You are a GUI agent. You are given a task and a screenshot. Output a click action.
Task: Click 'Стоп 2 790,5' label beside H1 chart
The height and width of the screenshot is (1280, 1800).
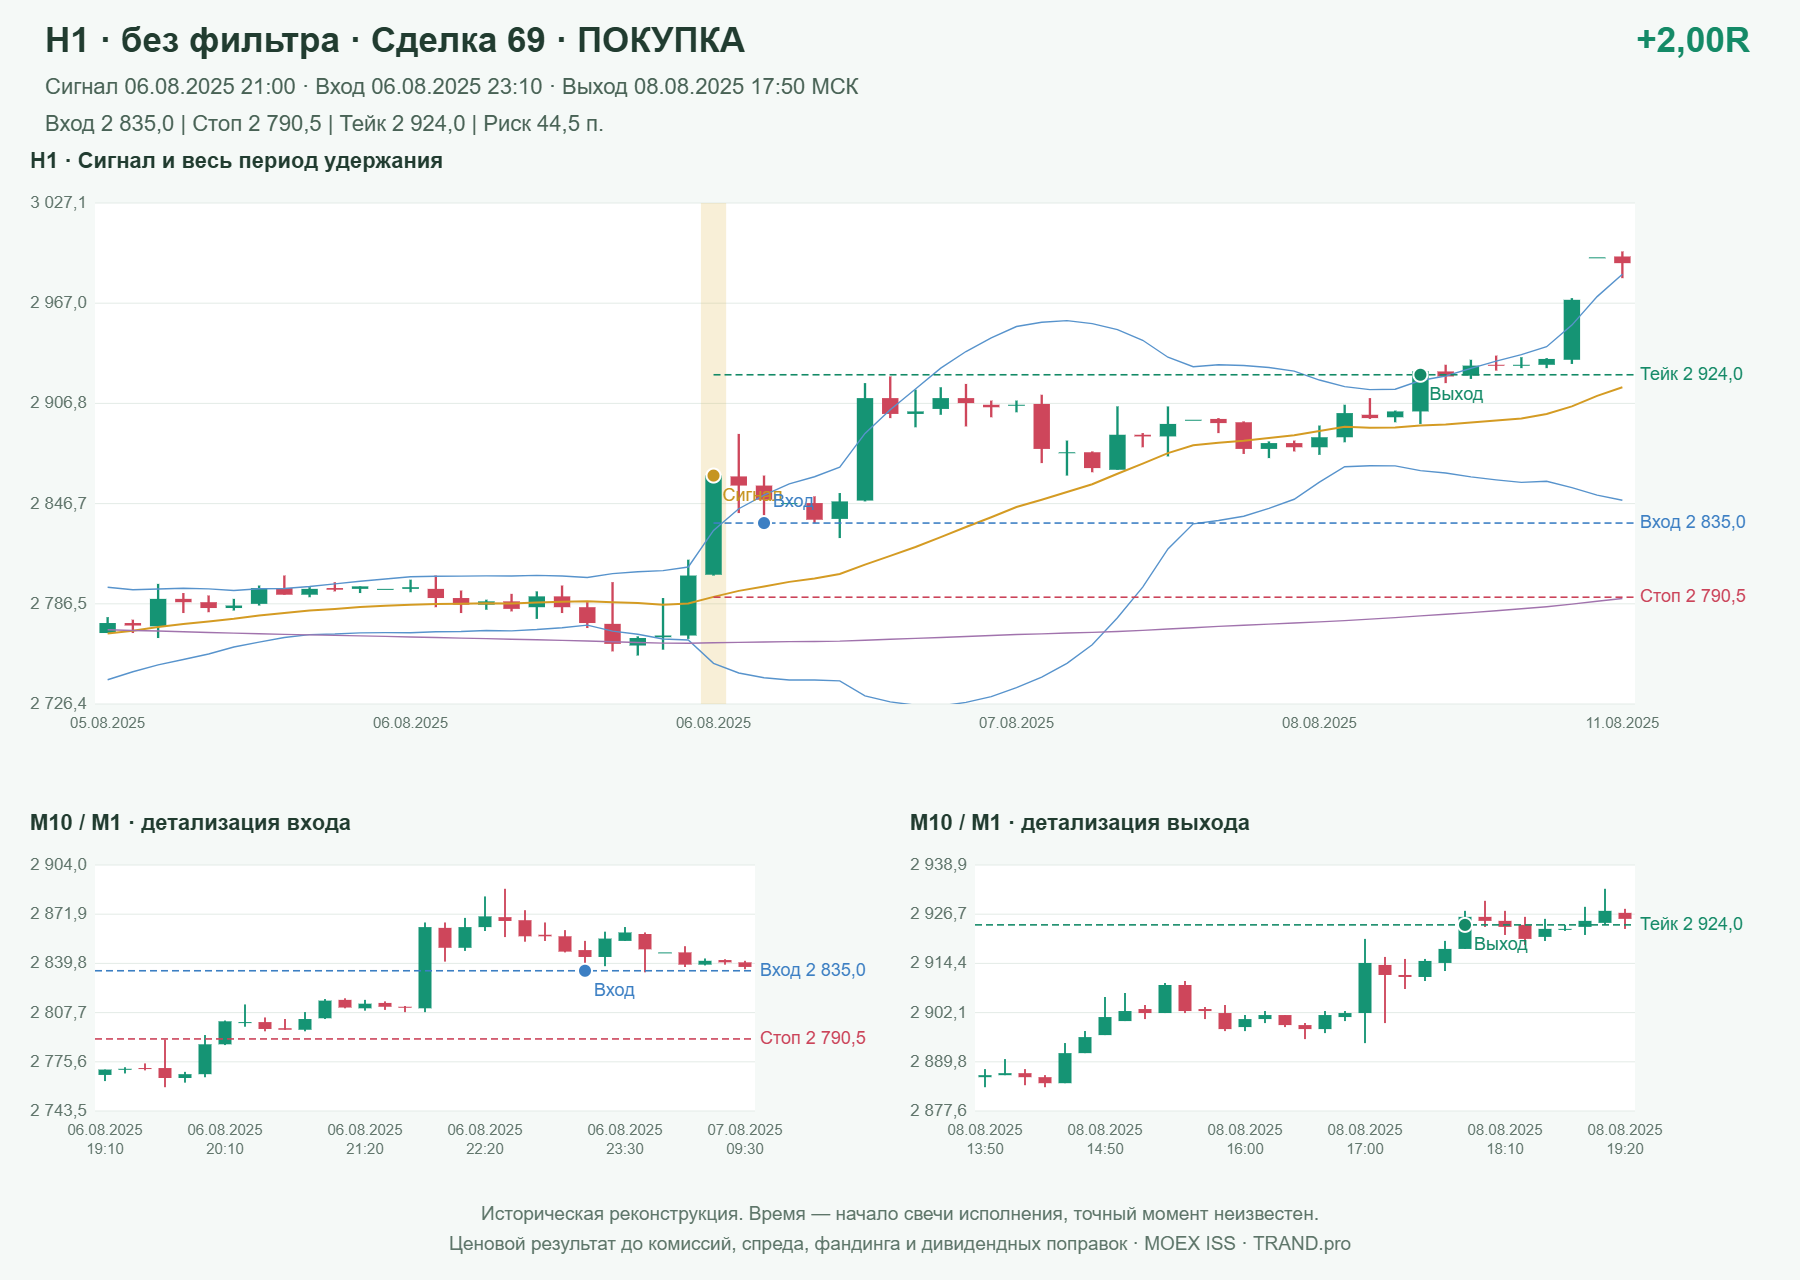click(1692, 596)
